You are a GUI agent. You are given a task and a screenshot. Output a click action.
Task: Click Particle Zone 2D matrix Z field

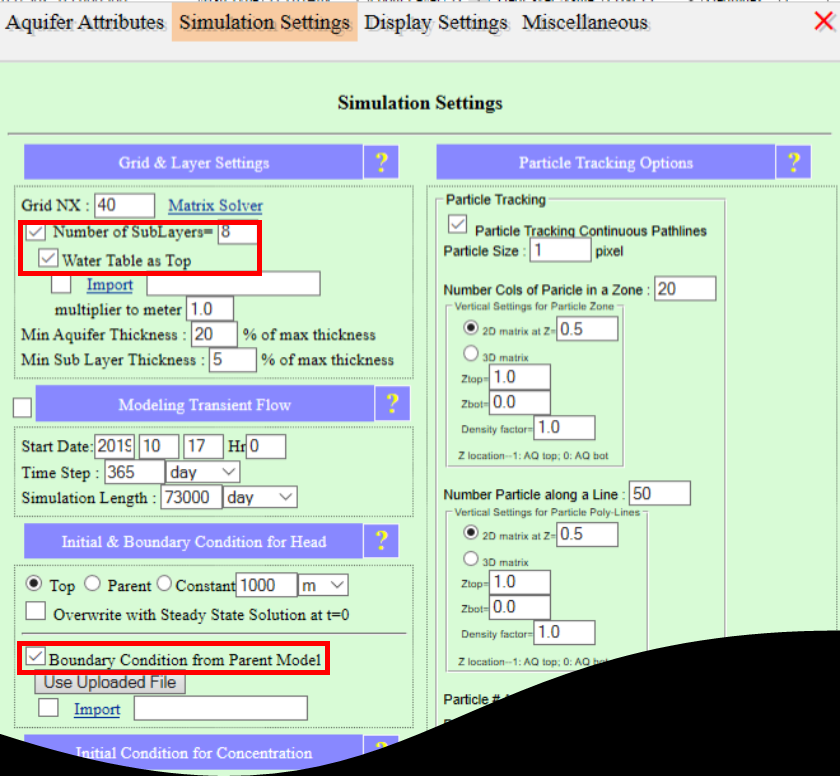tap(587, 328)
